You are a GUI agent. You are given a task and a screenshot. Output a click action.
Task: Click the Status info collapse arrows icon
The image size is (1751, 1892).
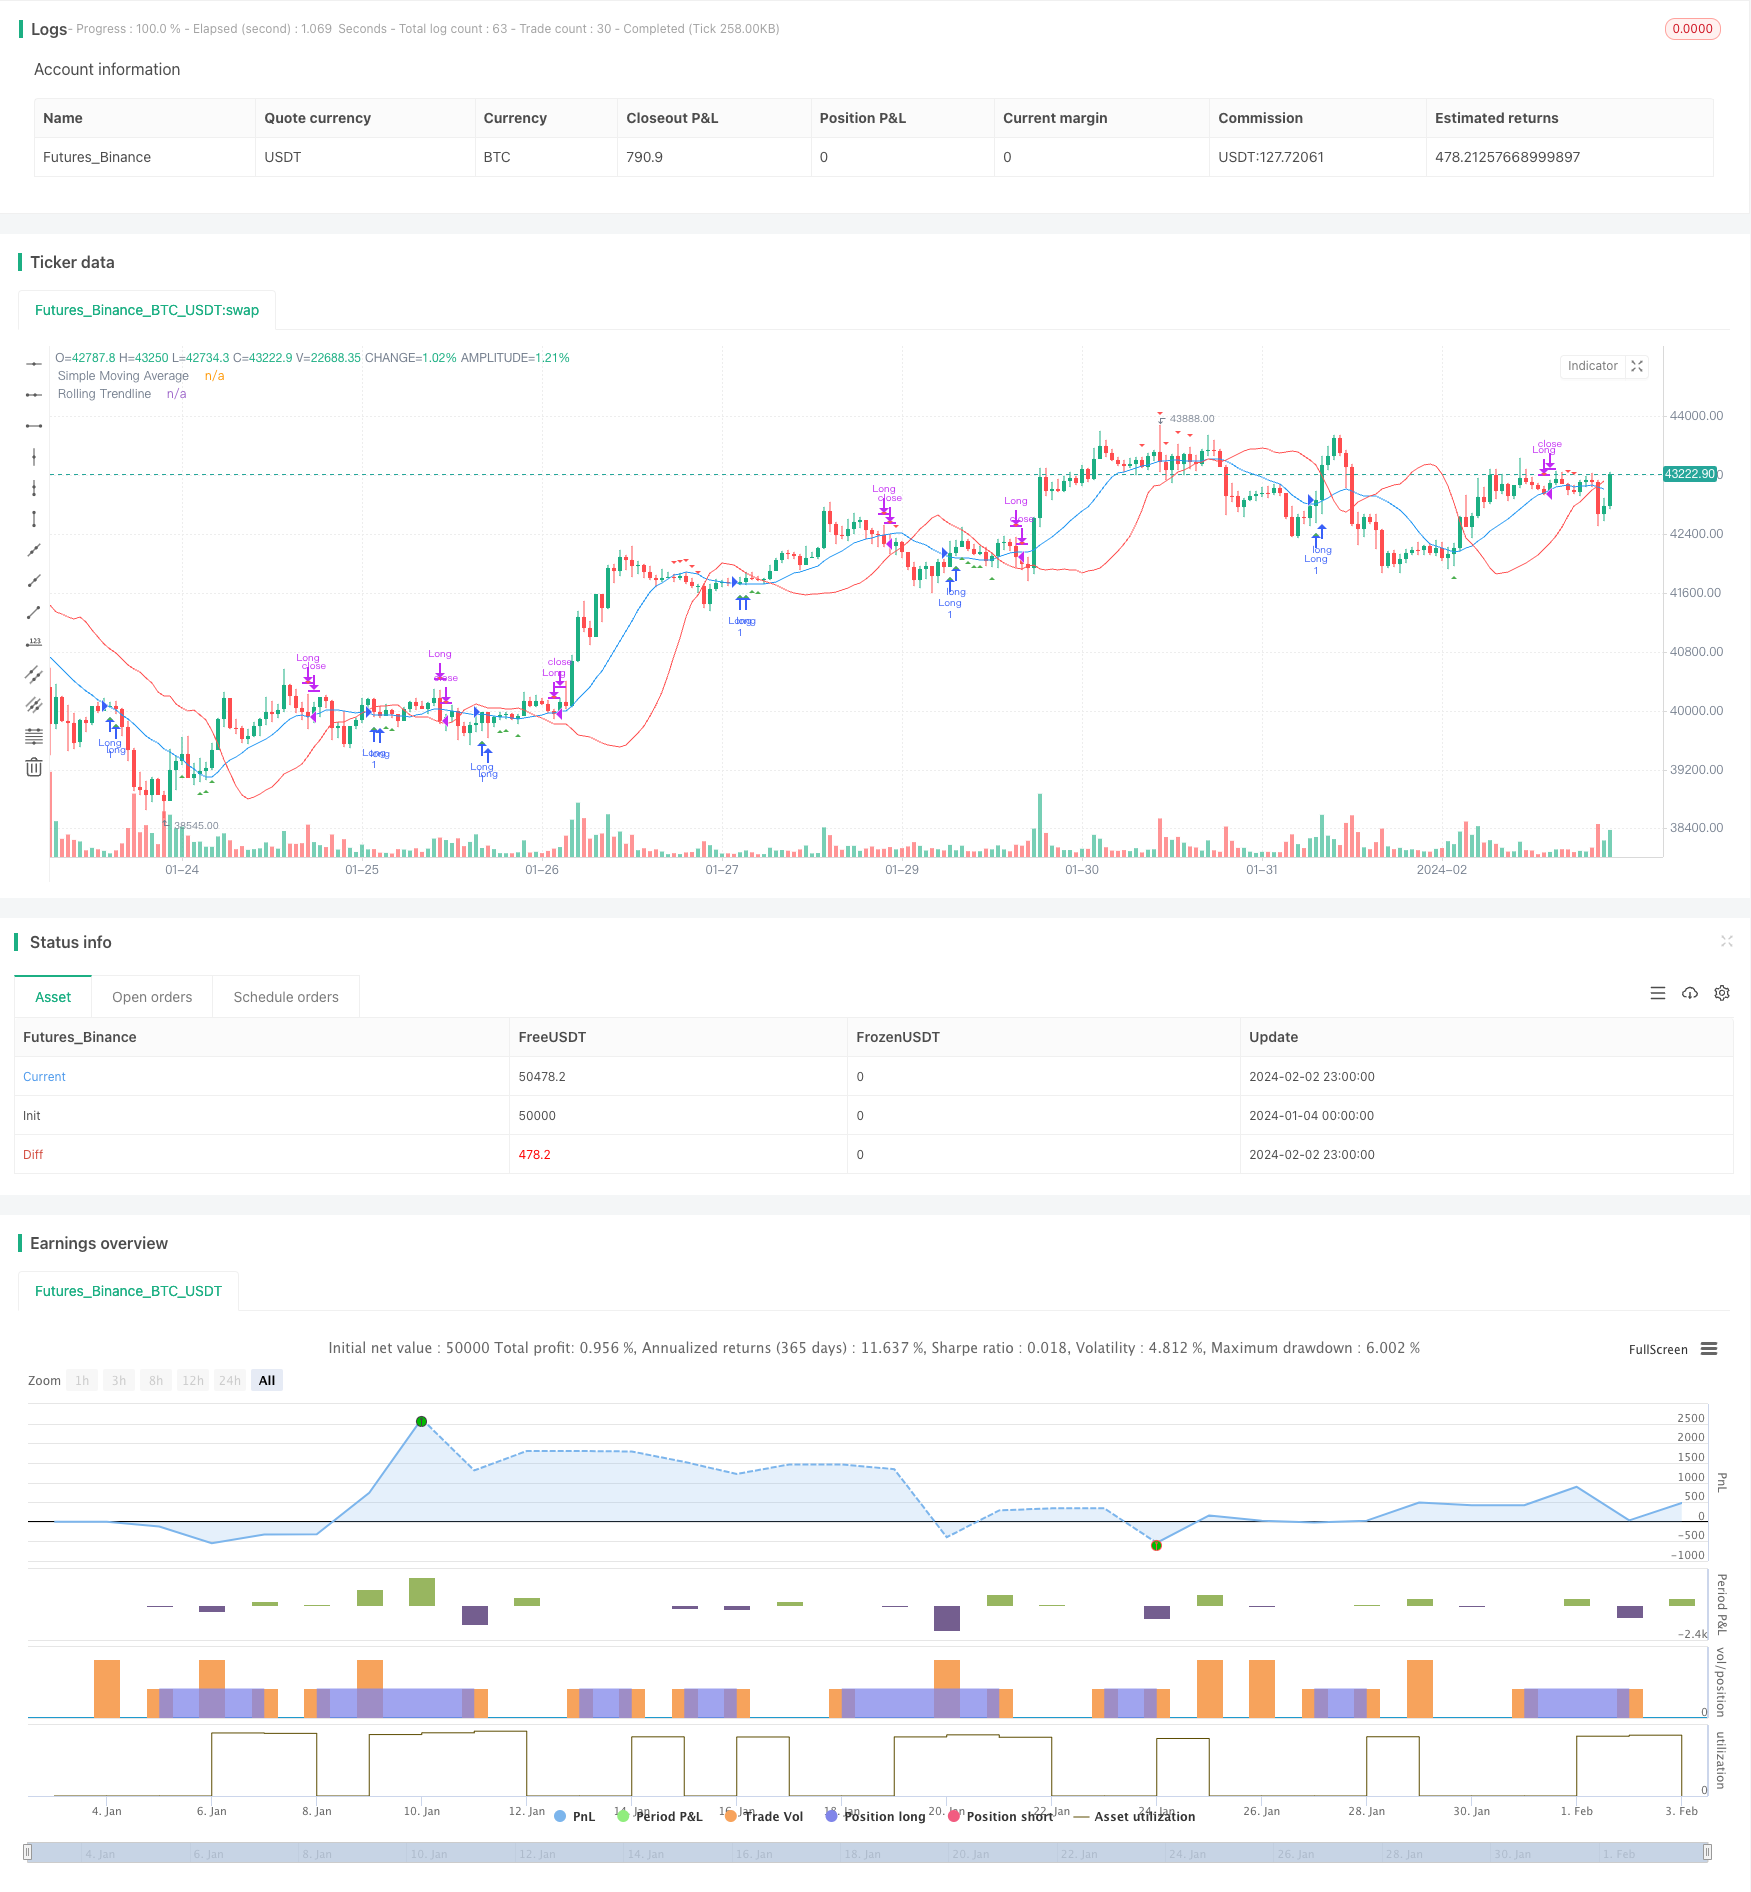point(1726,941)
